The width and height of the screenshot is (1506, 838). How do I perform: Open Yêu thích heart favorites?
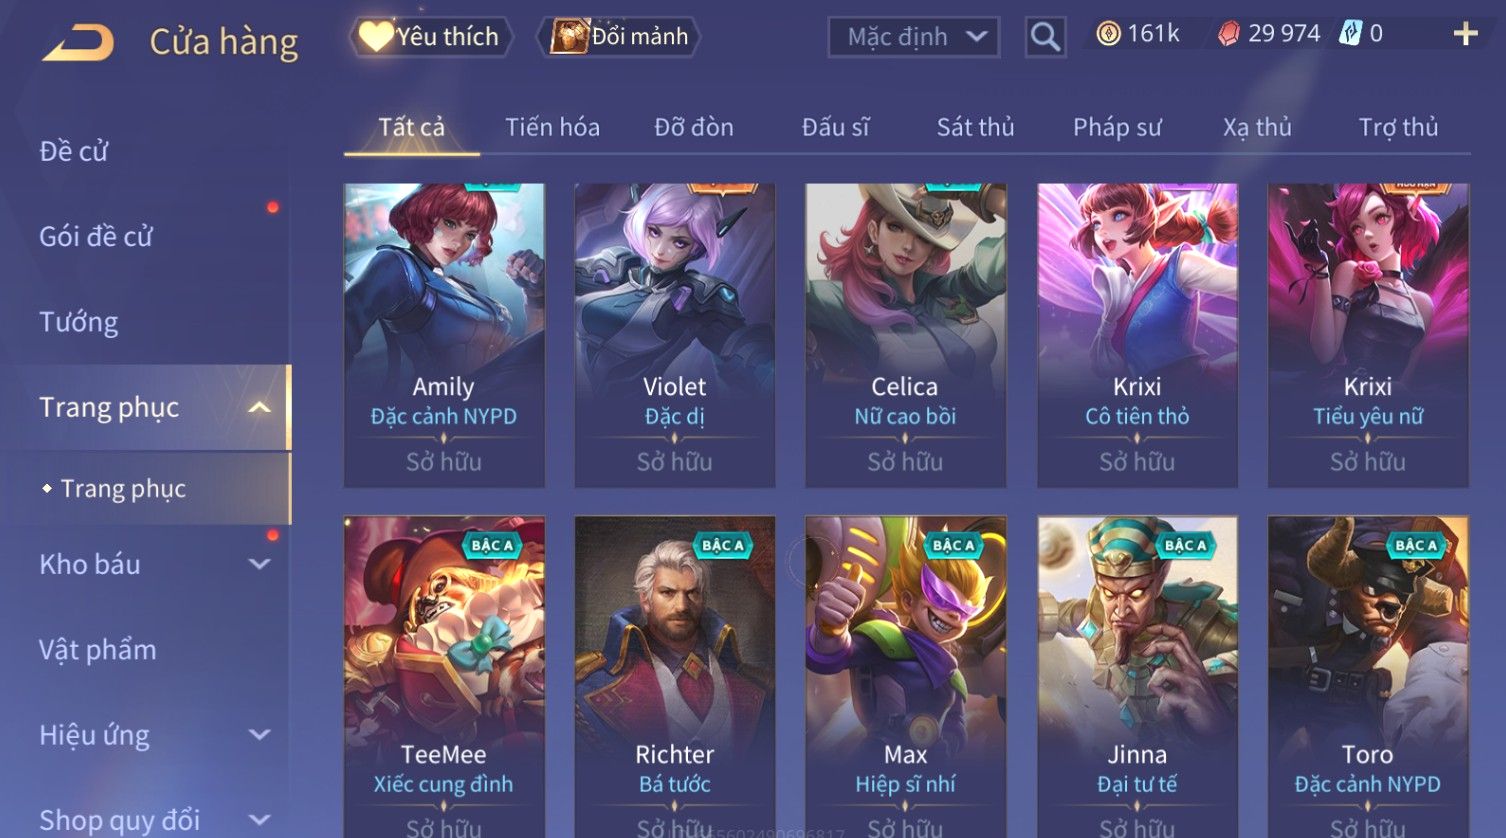coord(430,37)
